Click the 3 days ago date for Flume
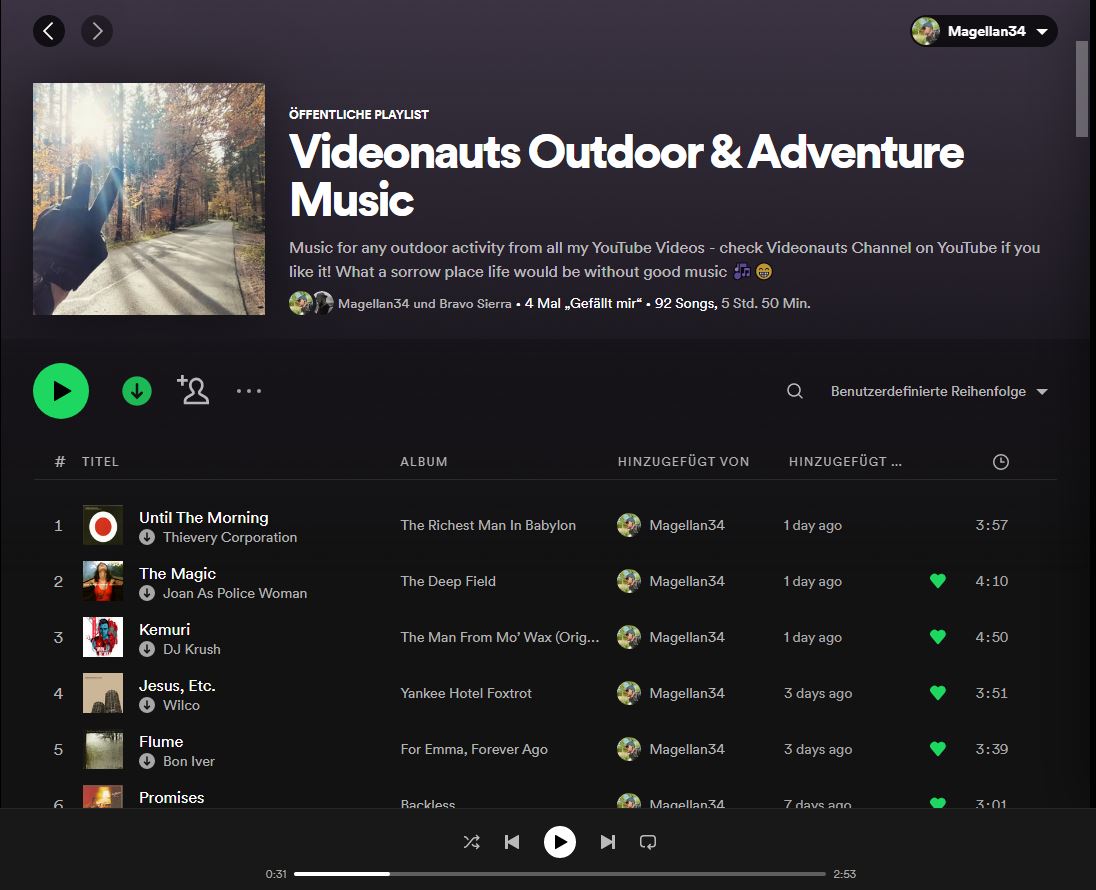This screenshot has width=1096, height=890. coord(818,749)
